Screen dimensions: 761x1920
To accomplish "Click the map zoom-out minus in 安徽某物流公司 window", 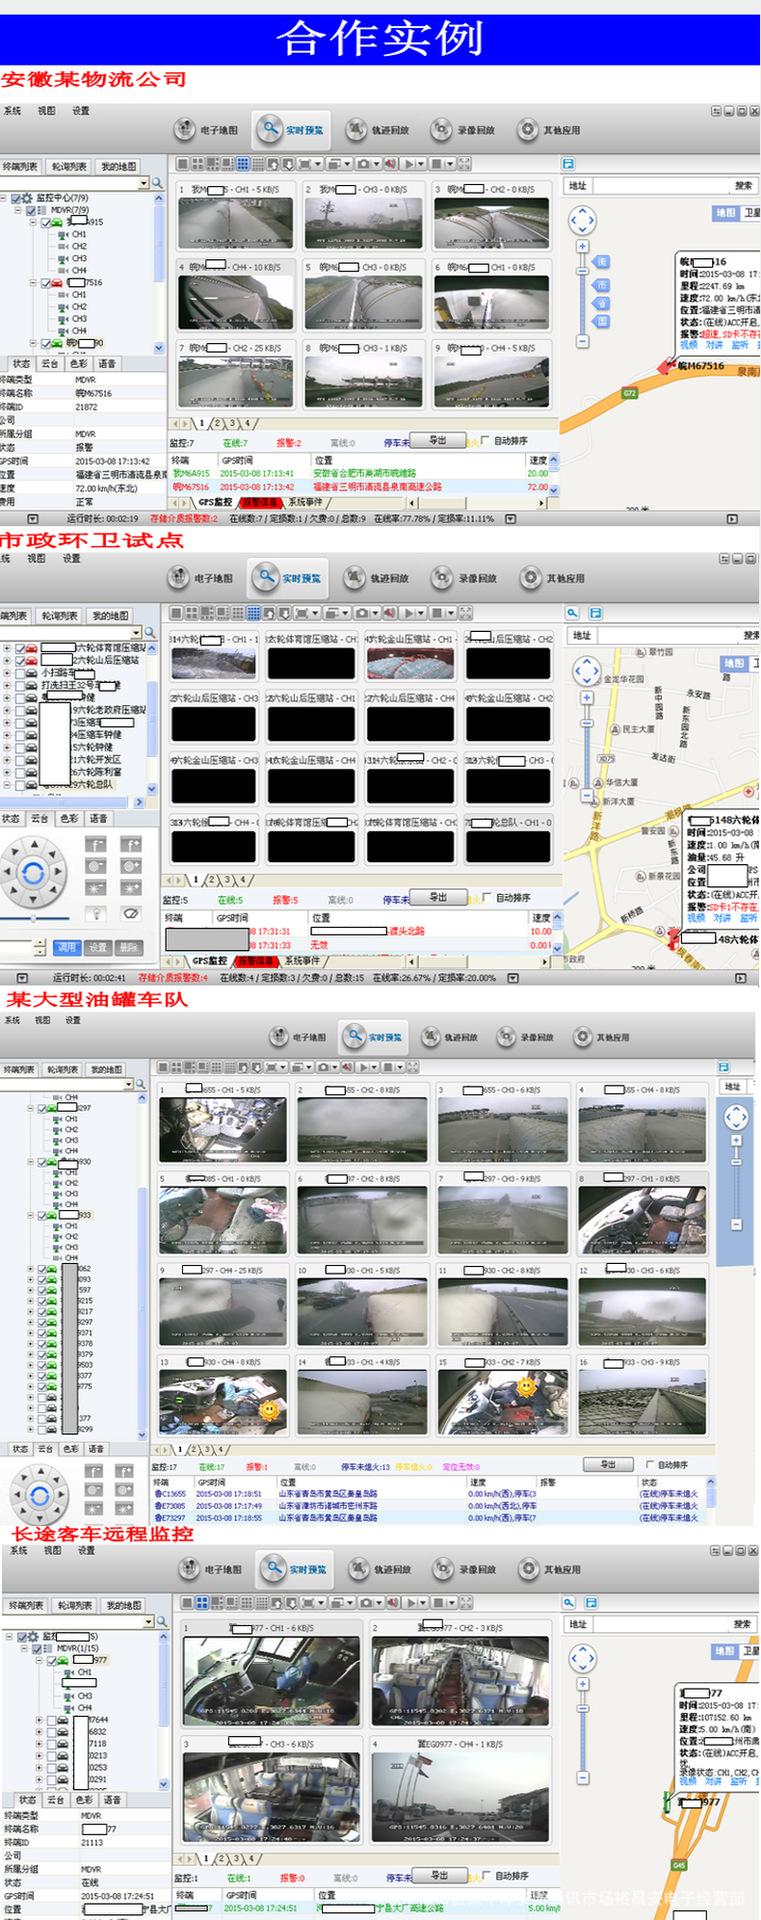I will pos(582,342).
